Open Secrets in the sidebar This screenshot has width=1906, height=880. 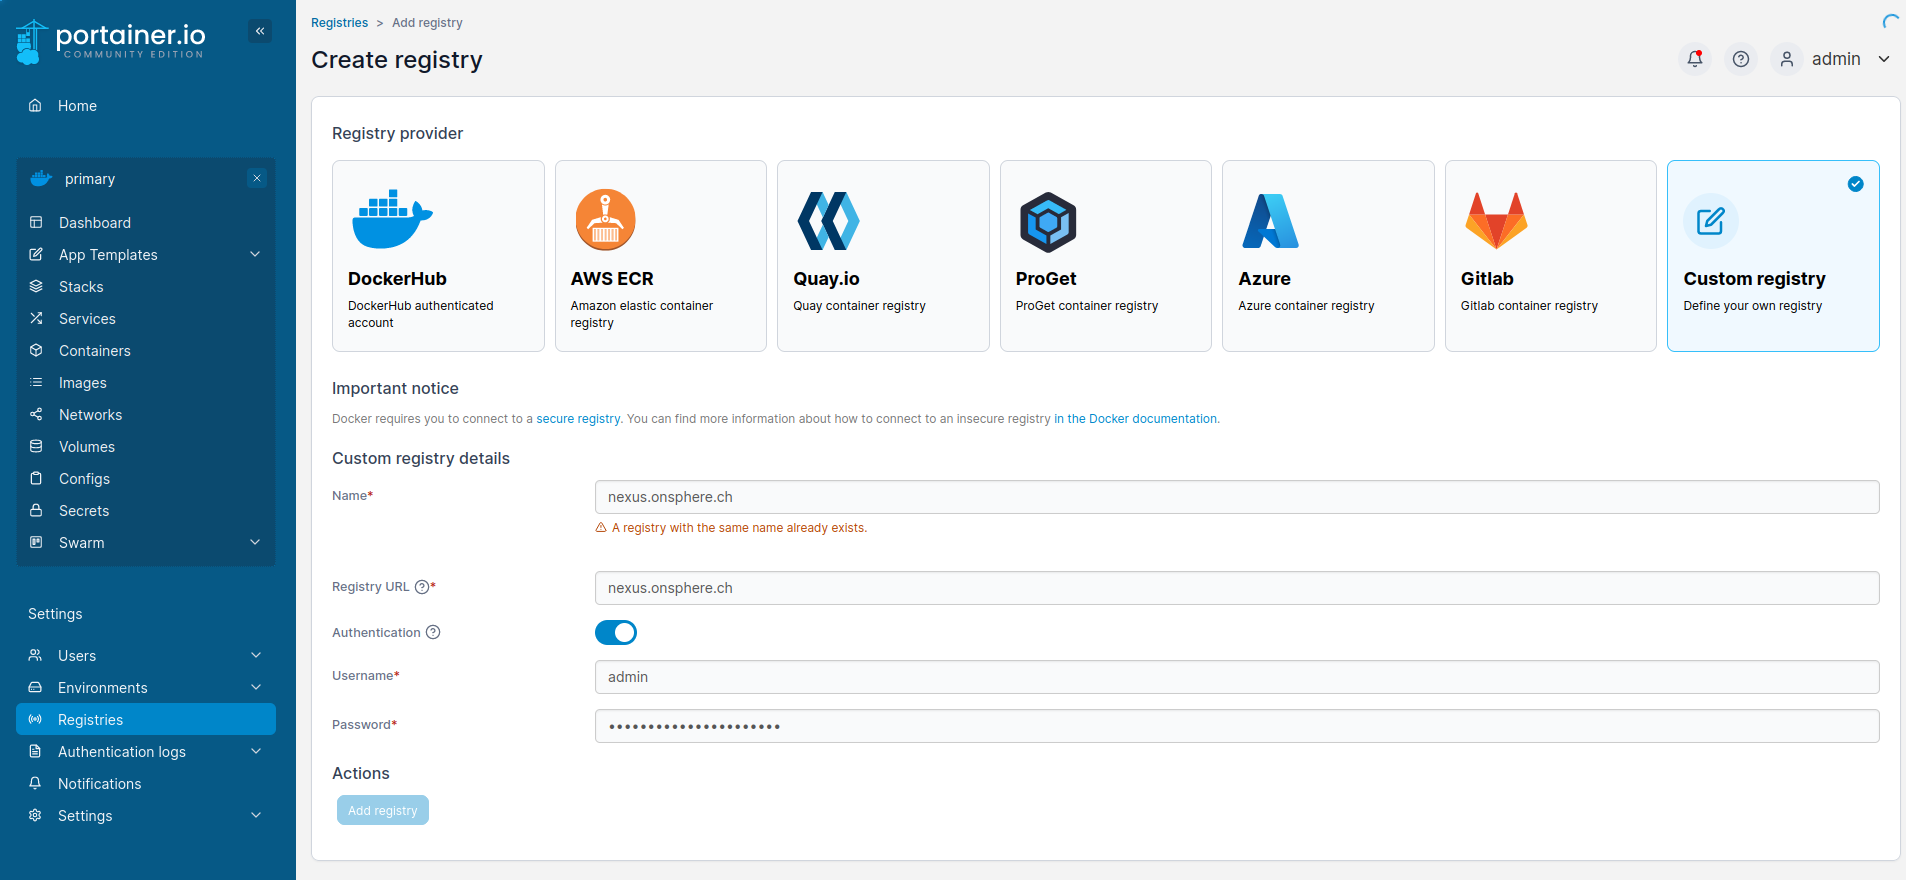[x=145, y=510]
